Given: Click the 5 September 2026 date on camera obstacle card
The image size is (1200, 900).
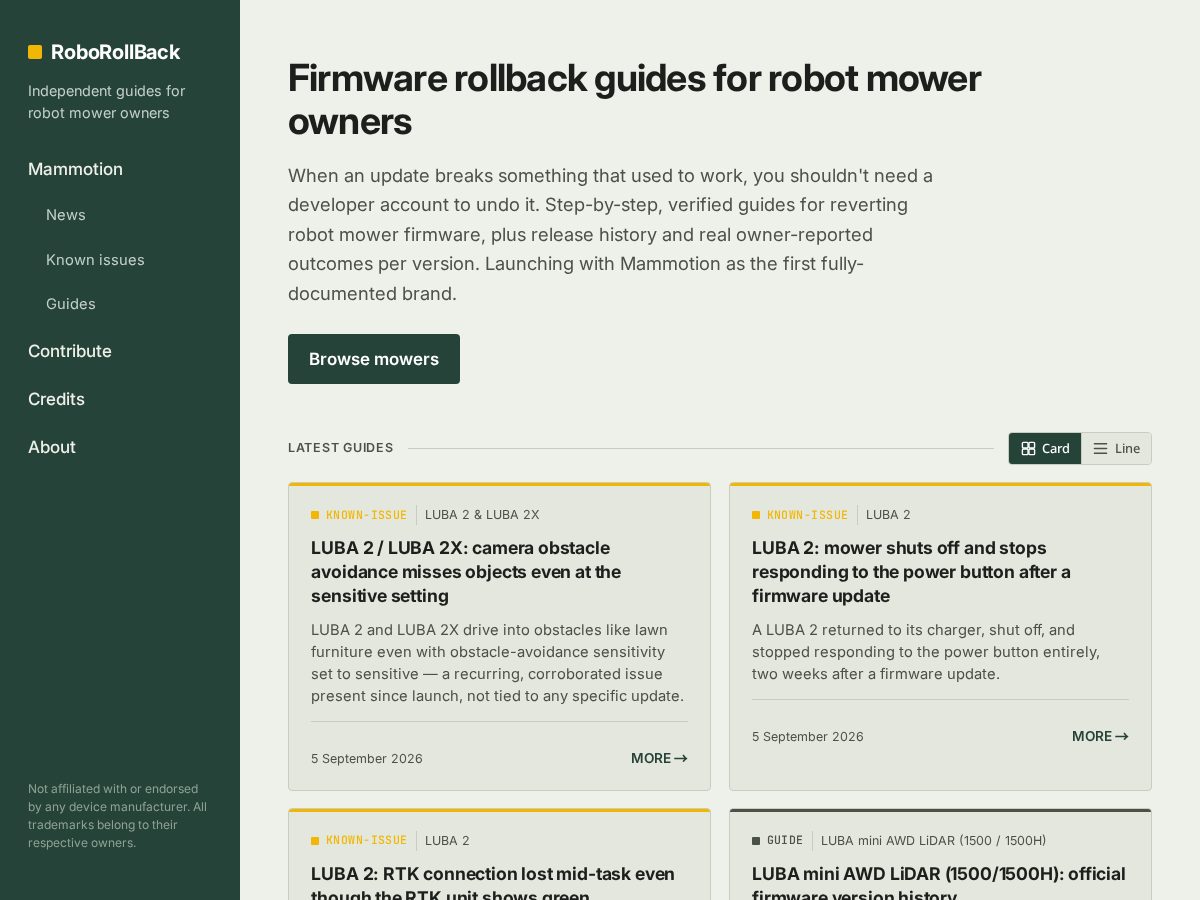Looking at the screenshot, I should (x=367, y=759).
